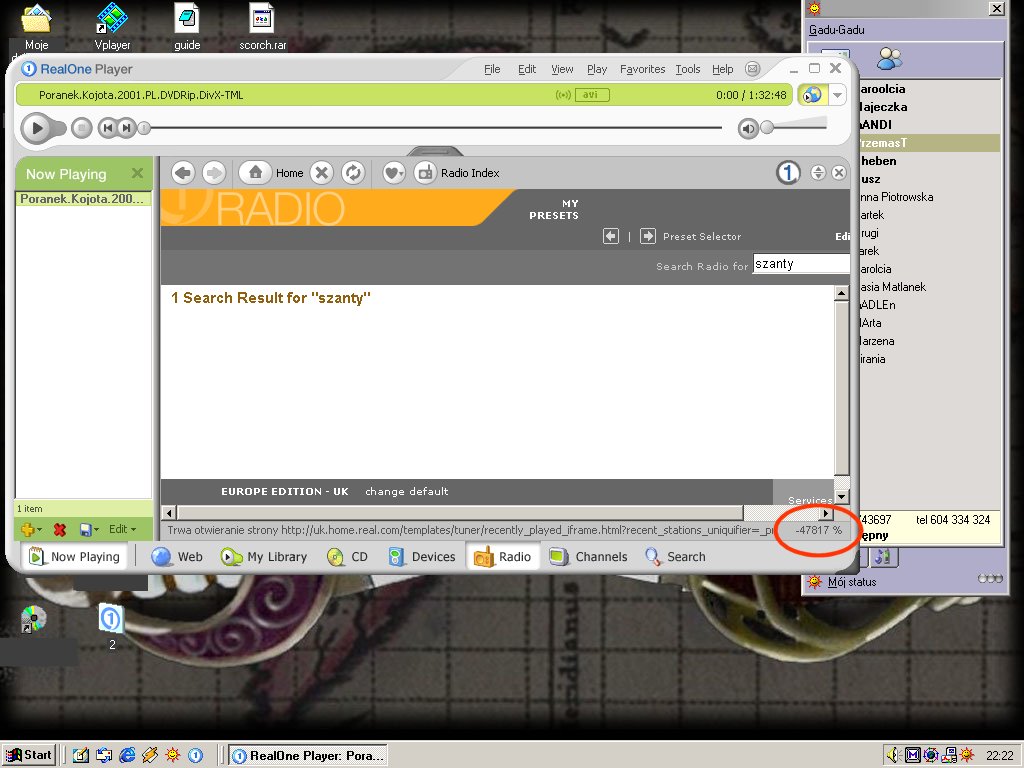Click the RealOne Play button
Viewport: 1024px width, 768px height.
pos(37,128)
